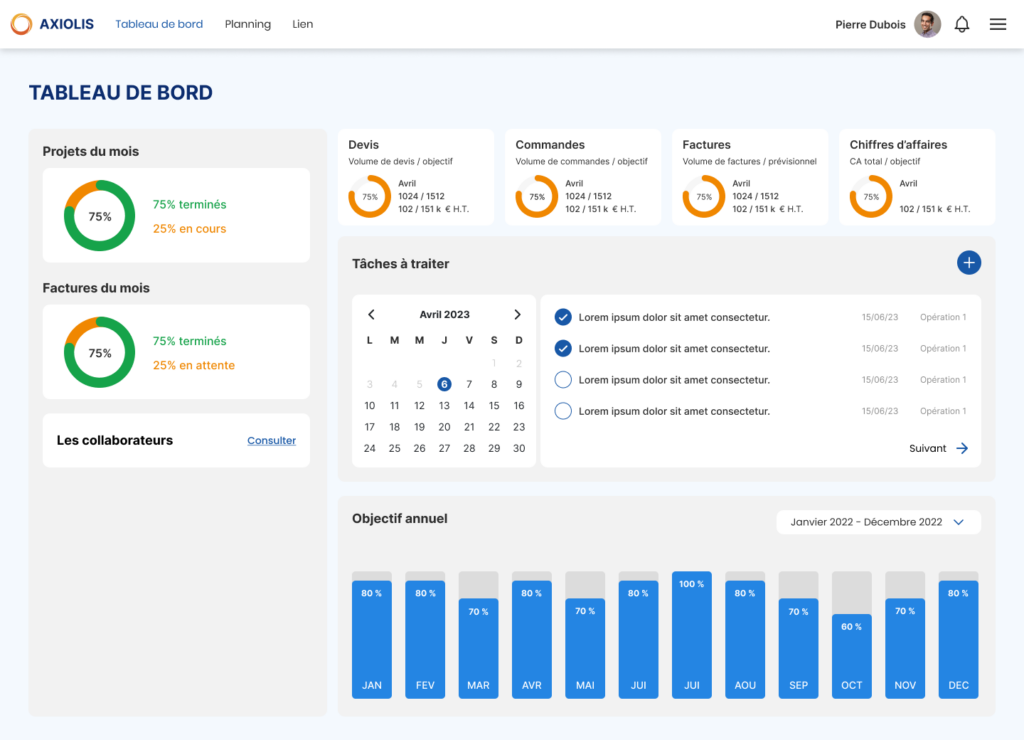Click 'Volume de factures / prévisionnel' subtitle
Screen dimensions: 1024x740
tap(749, 161)
